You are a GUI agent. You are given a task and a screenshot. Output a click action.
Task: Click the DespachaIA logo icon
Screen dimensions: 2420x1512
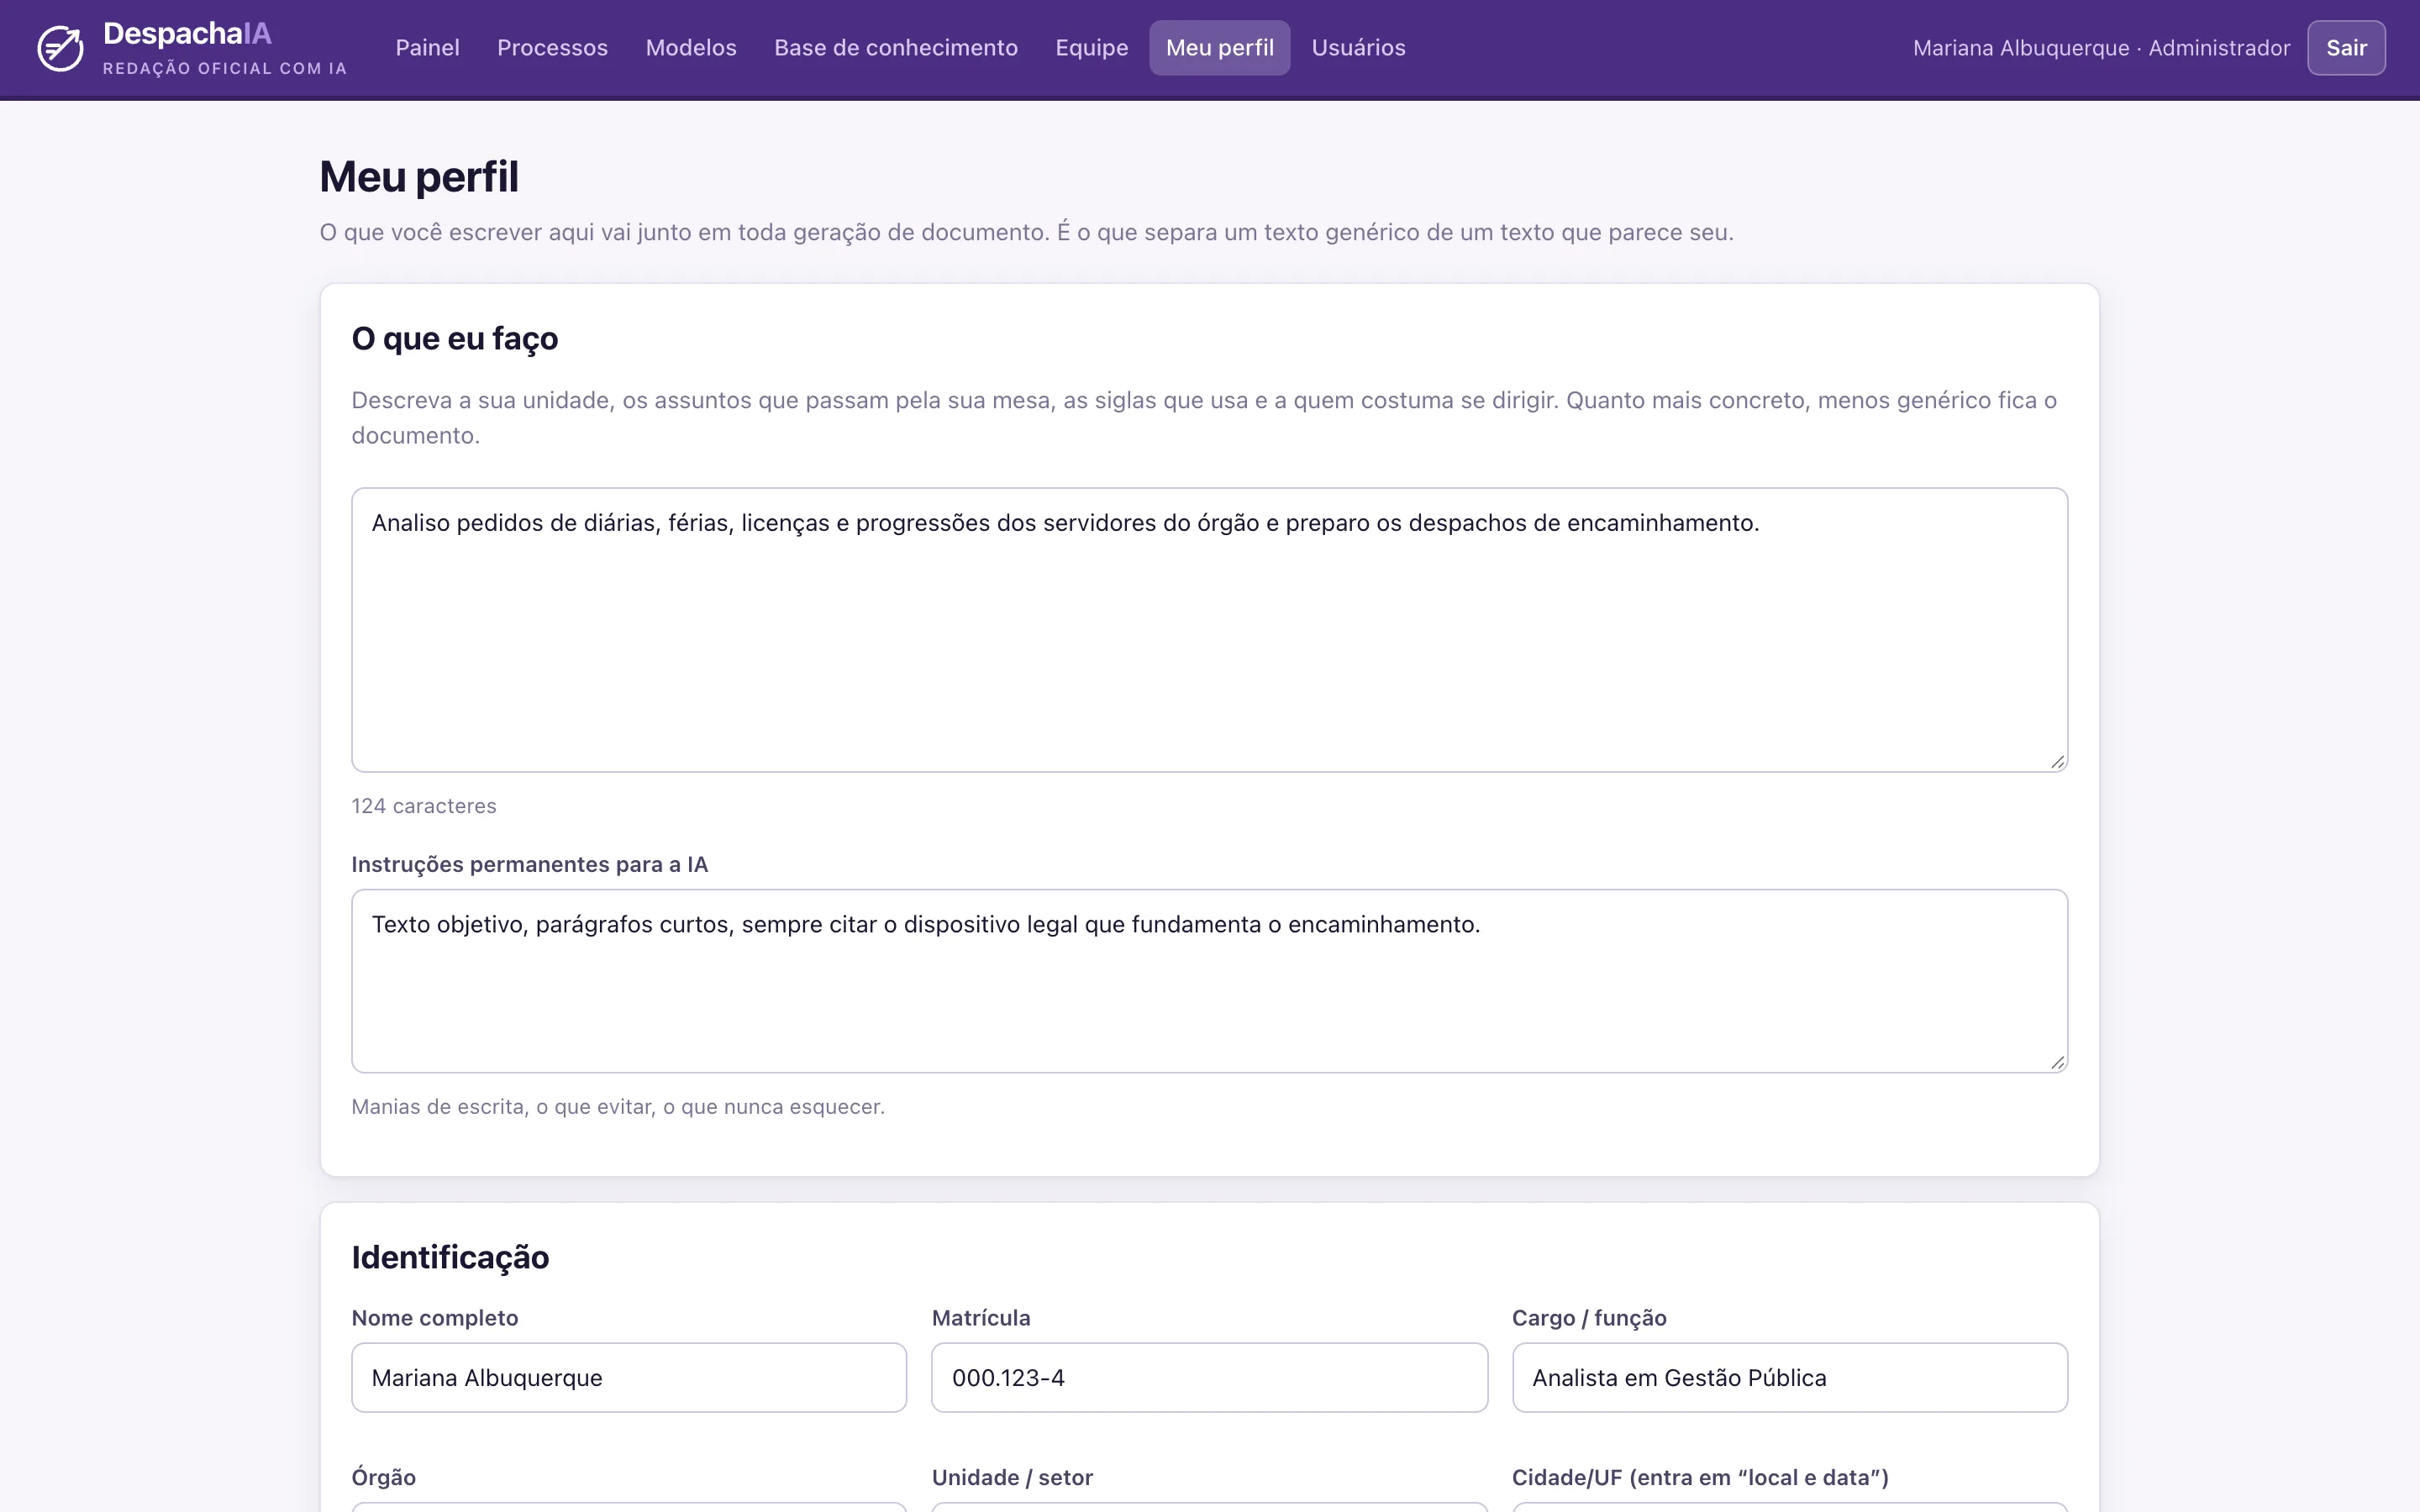(60, 48)
